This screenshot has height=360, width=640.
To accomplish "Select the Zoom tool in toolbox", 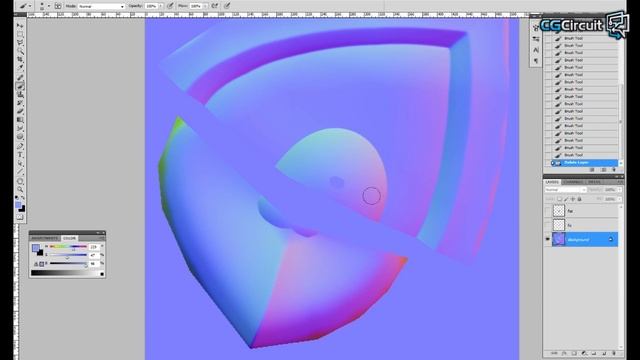I will click(x=20, y=189).
